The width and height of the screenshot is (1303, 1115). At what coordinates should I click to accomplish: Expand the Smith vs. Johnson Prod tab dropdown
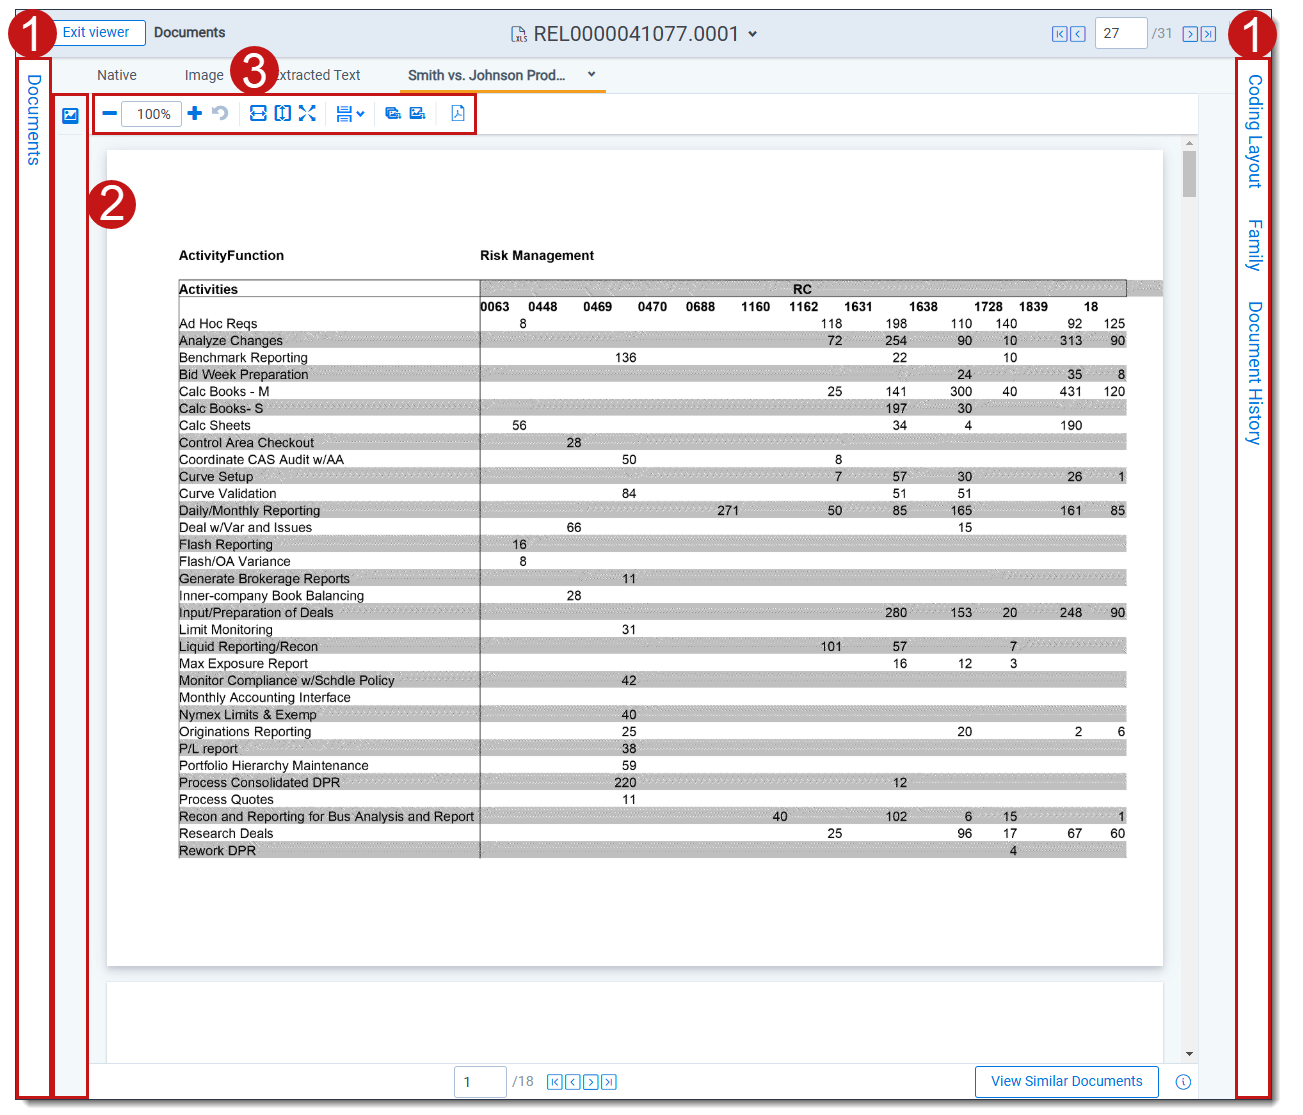[x=591, y=74]
